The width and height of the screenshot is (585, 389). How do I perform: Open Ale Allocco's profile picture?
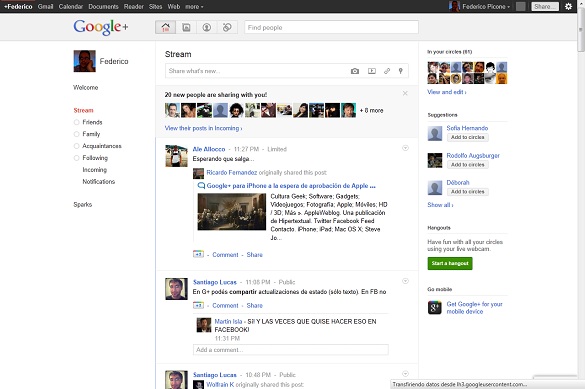click(x=176, y=156)
